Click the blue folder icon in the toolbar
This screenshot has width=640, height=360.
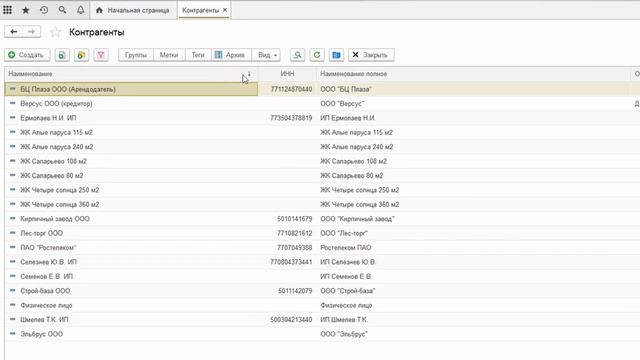pyautogui.click(x=336, y=55)
